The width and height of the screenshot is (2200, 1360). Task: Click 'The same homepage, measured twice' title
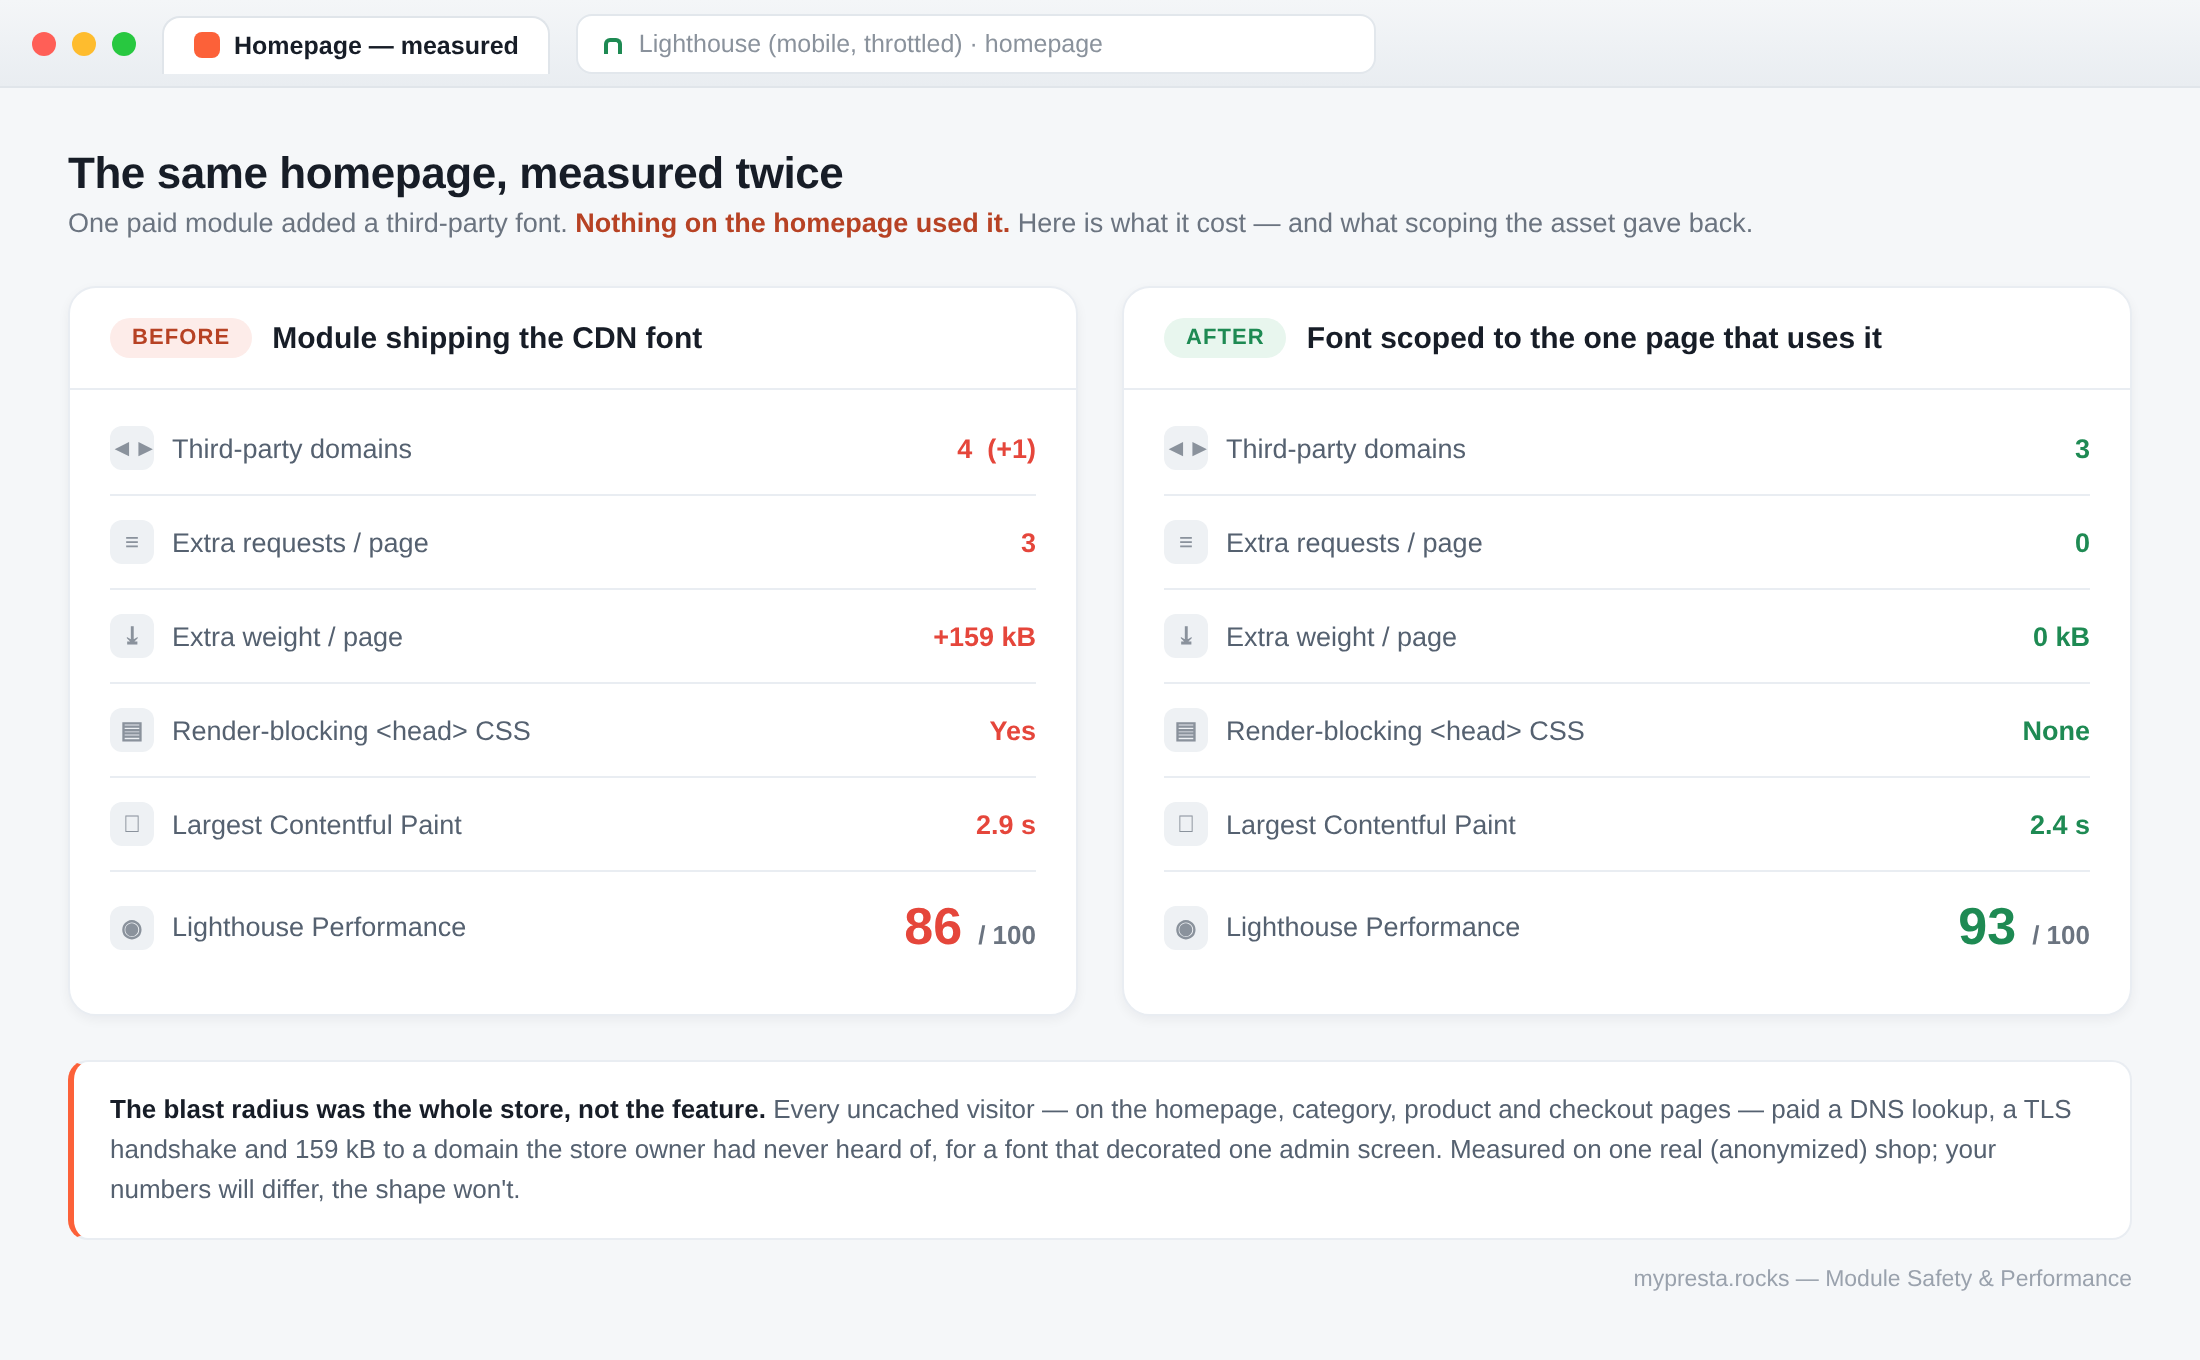point(455,173)
